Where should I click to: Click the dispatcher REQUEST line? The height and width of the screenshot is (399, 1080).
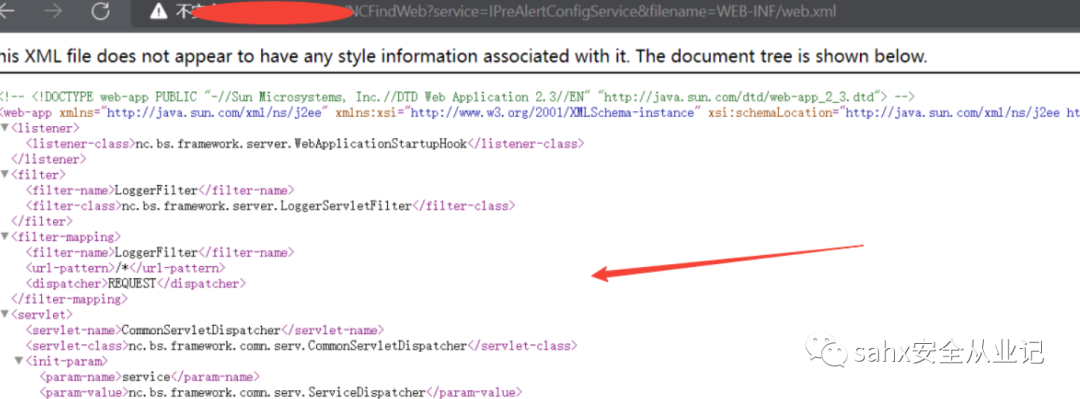click(136, 283)
